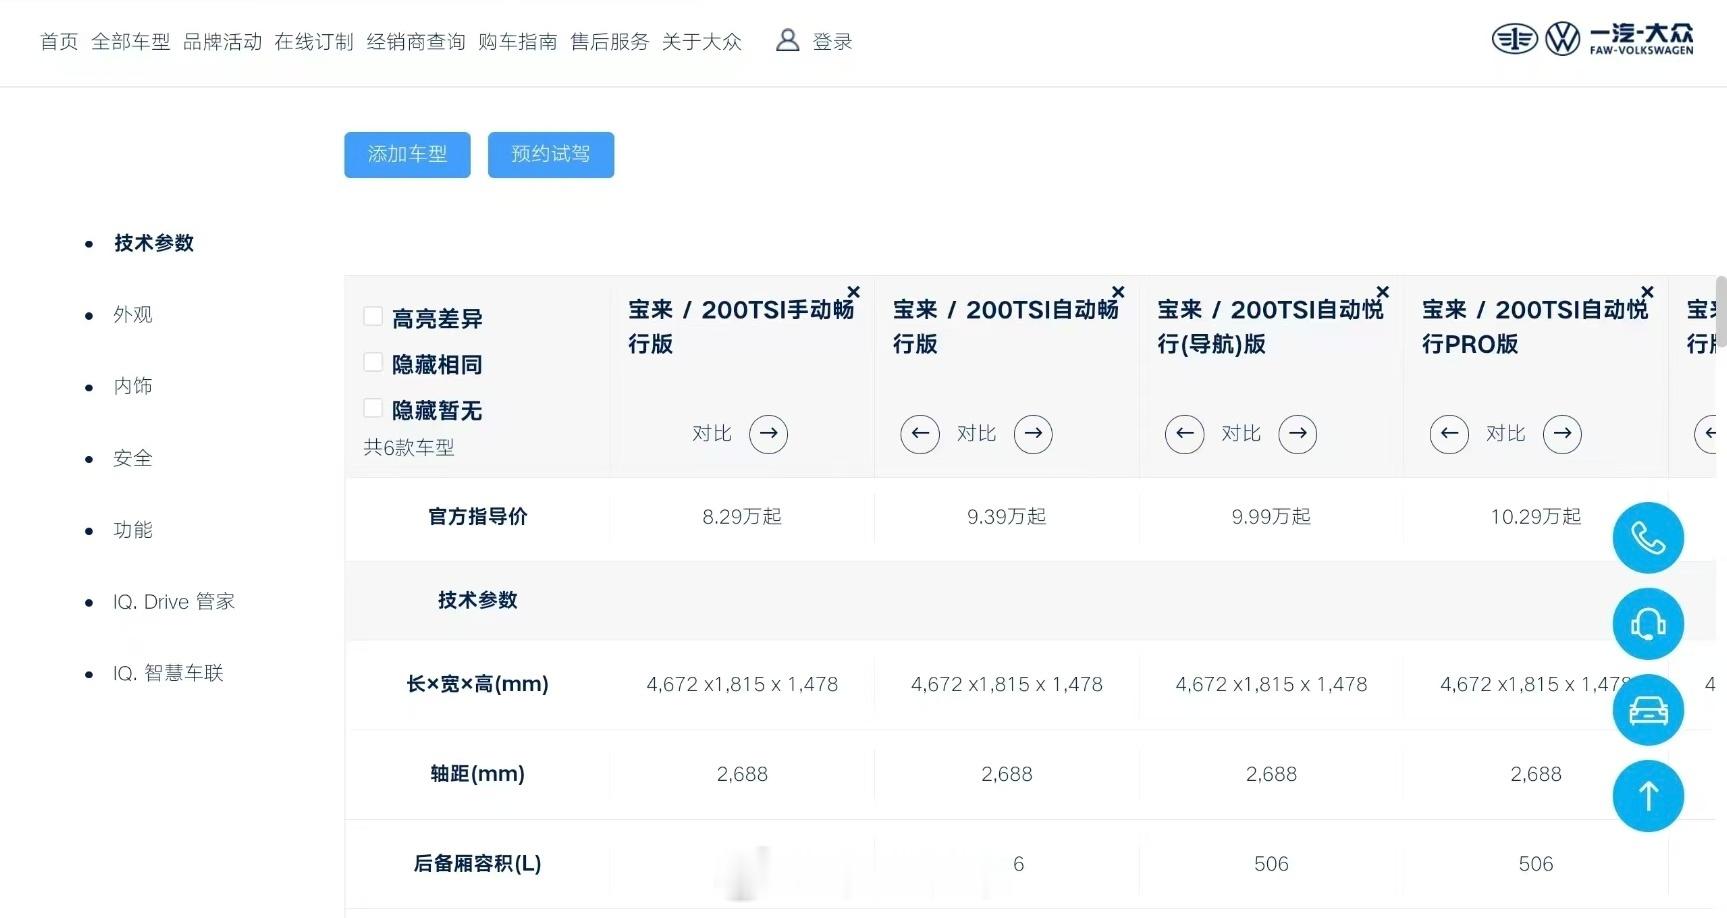Click the 长×宽×高(mm) row label
This screenshot has height=918, width=1727.
click(478, 684)
